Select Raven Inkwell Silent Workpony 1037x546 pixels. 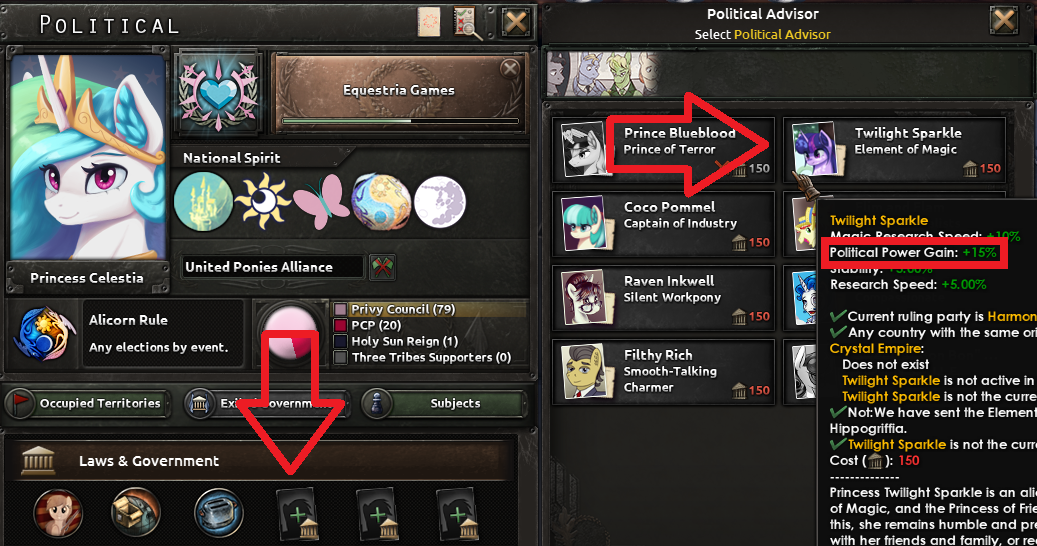pos(663,298)
